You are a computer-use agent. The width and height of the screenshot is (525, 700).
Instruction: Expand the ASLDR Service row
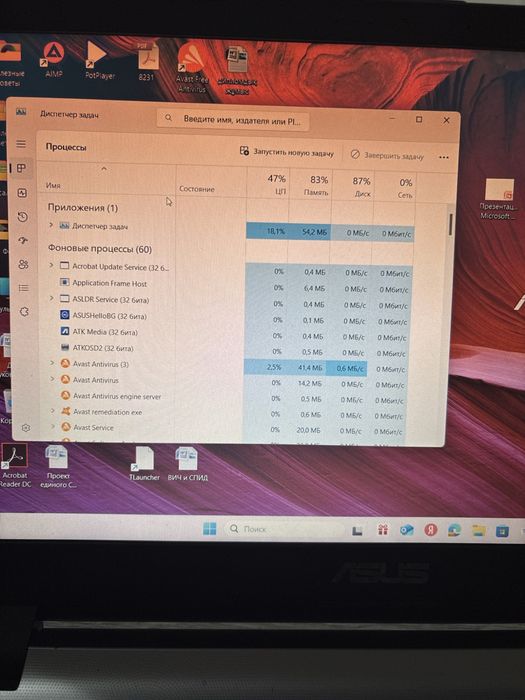coord(51,298)
